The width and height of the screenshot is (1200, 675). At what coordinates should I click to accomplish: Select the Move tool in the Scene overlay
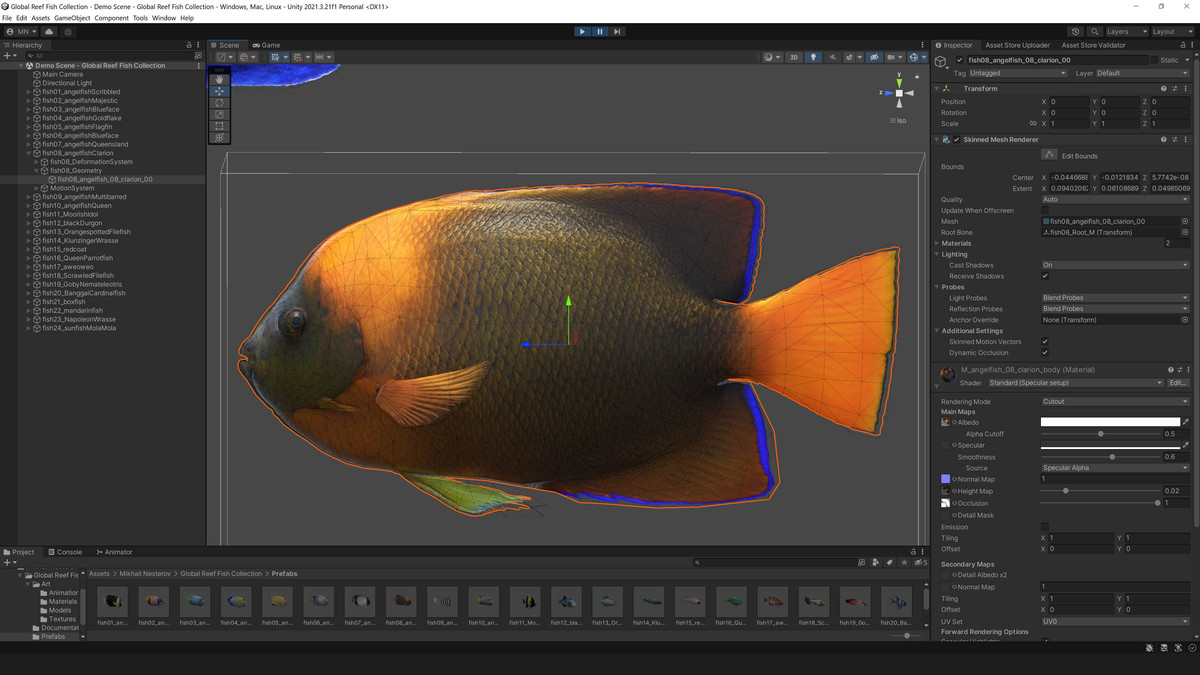tap(219, 91)
